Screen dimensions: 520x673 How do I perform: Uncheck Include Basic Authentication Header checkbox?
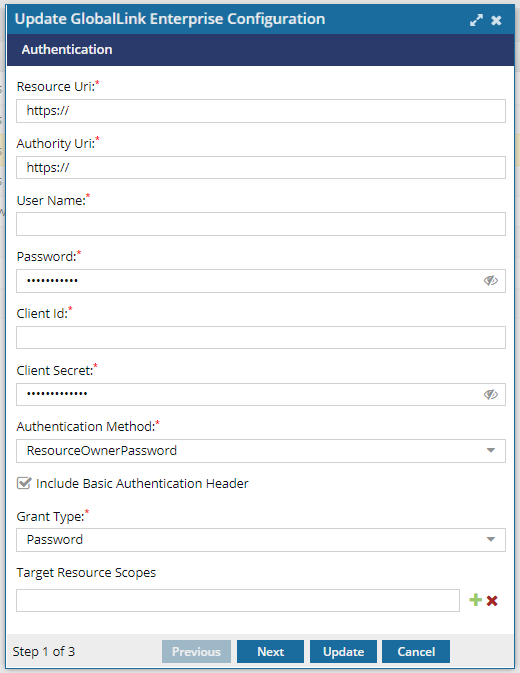pos(24,483)
